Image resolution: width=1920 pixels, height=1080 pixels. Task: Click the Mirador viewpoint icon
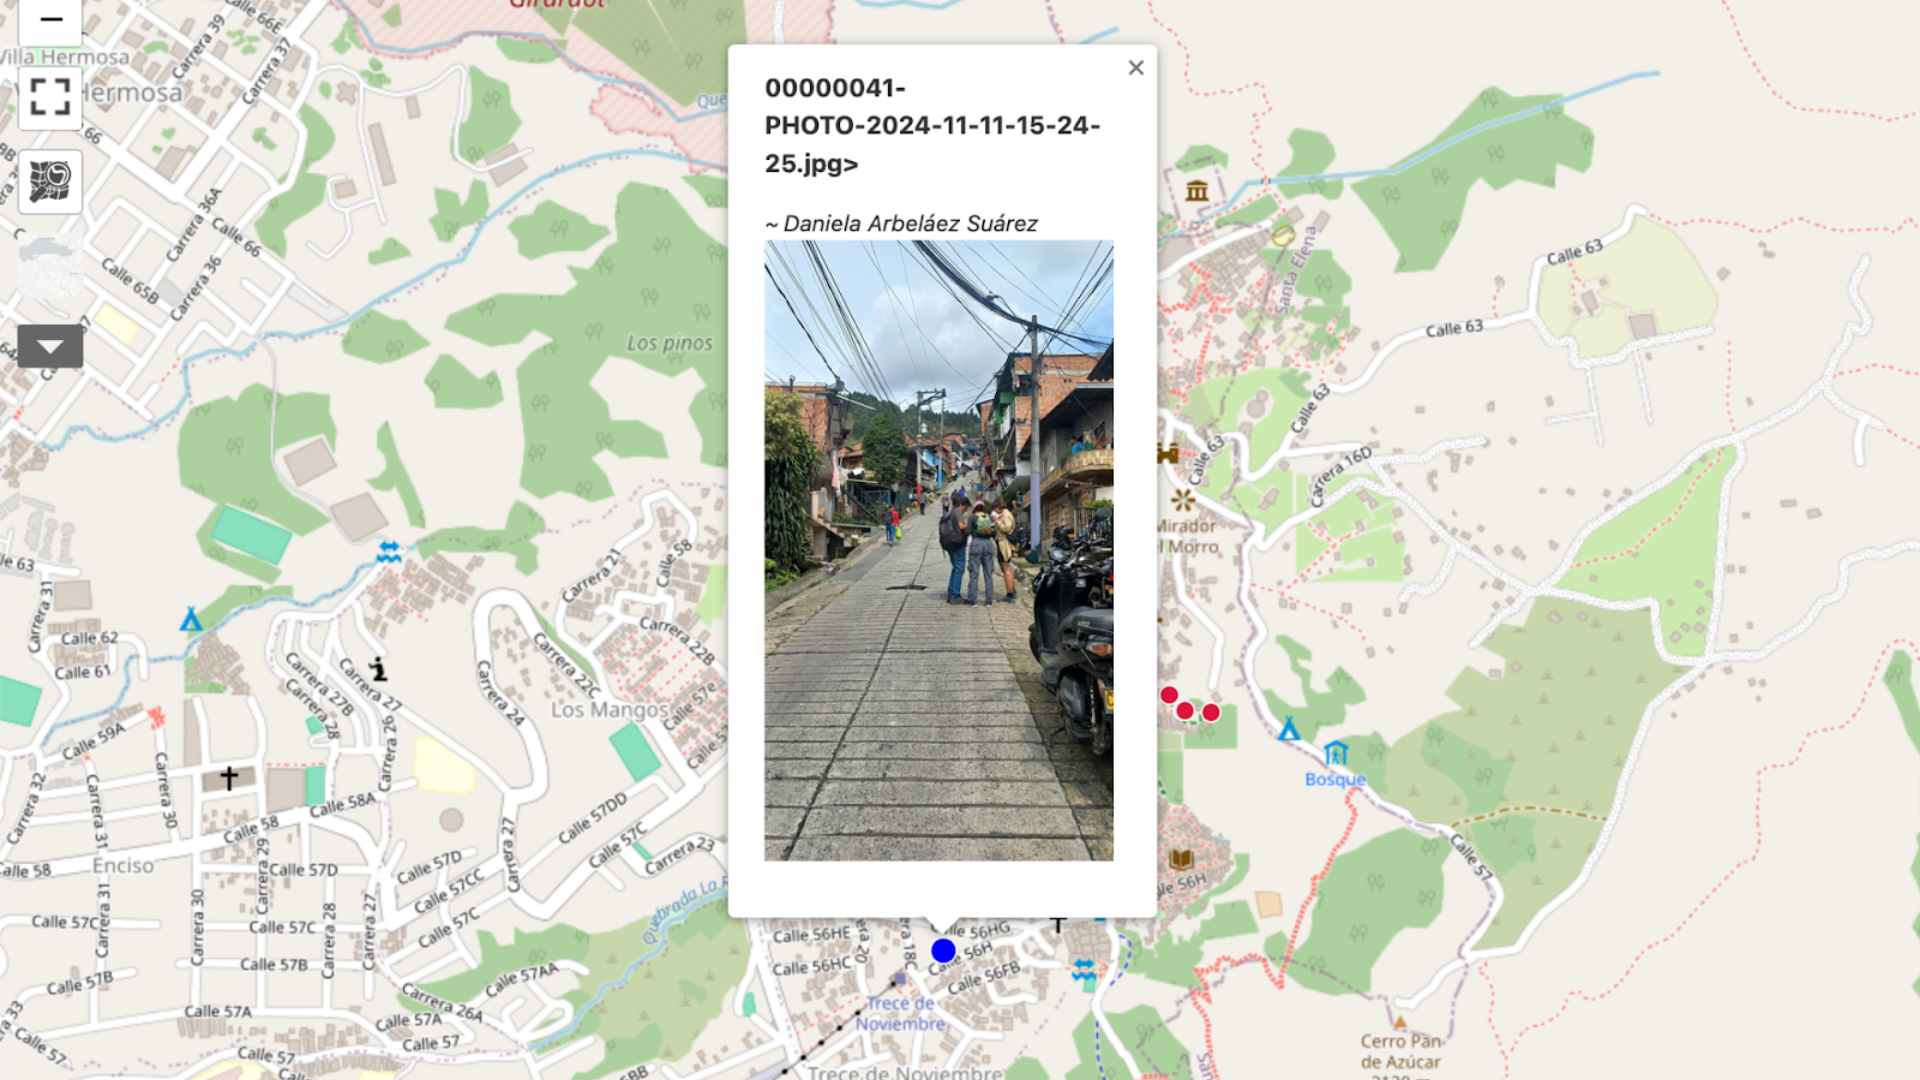(1183, 499)
